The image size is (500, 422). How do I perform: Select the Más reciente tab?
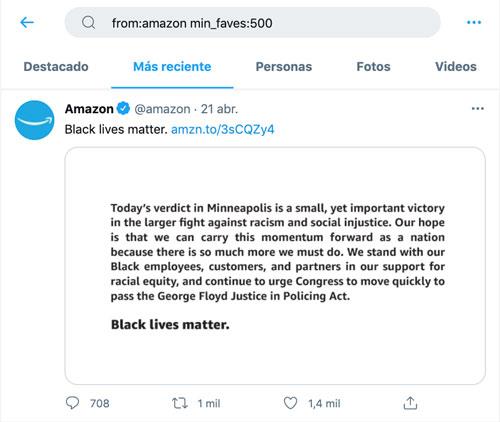point(172,67)
